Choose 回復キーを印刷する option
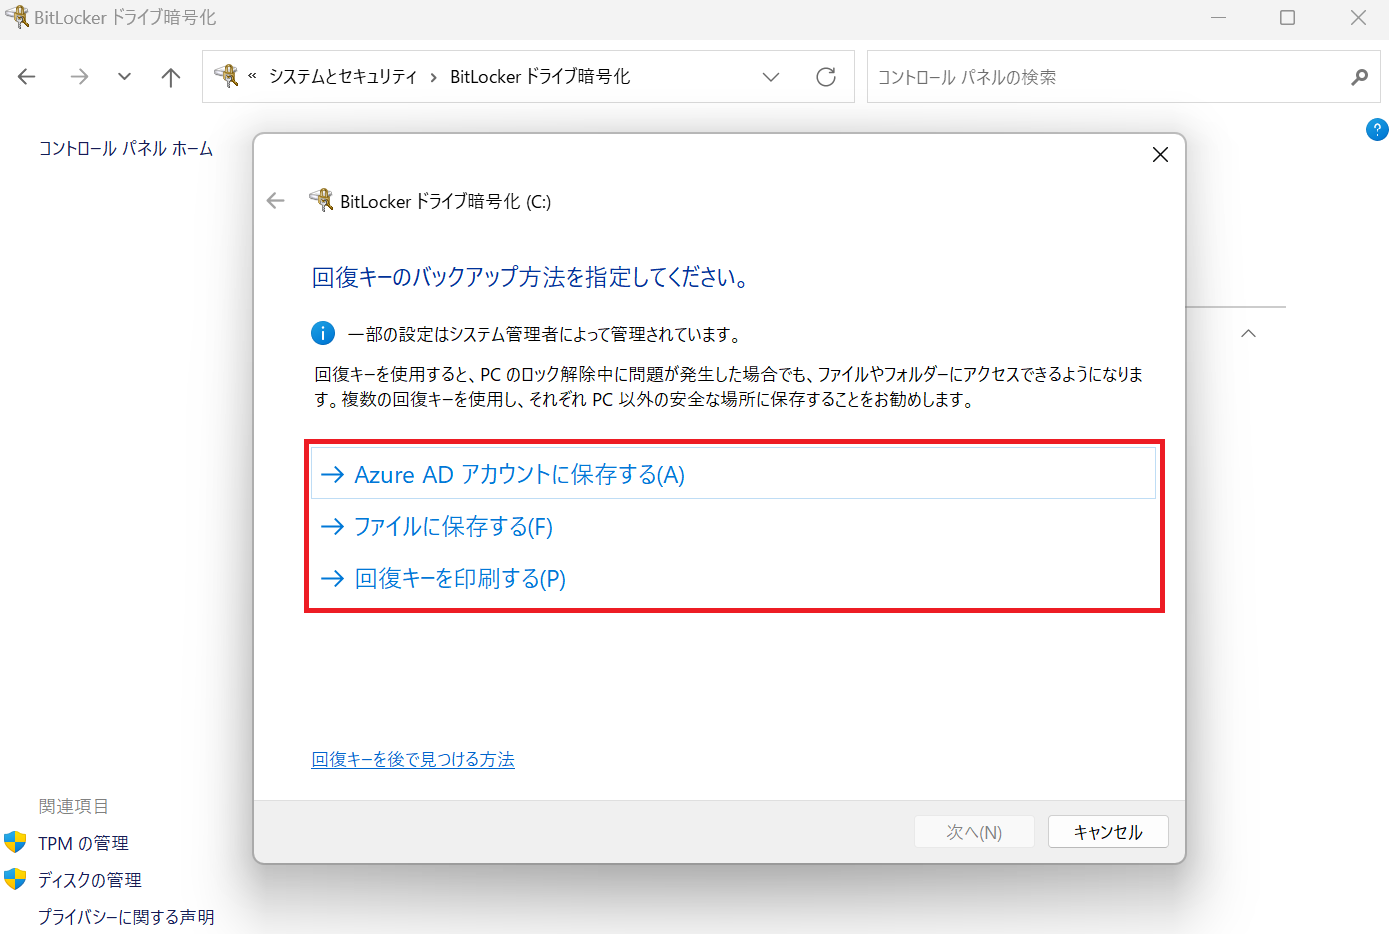Screen dimensions: 1389x934 pyautogui.click(x=734, y=578)
